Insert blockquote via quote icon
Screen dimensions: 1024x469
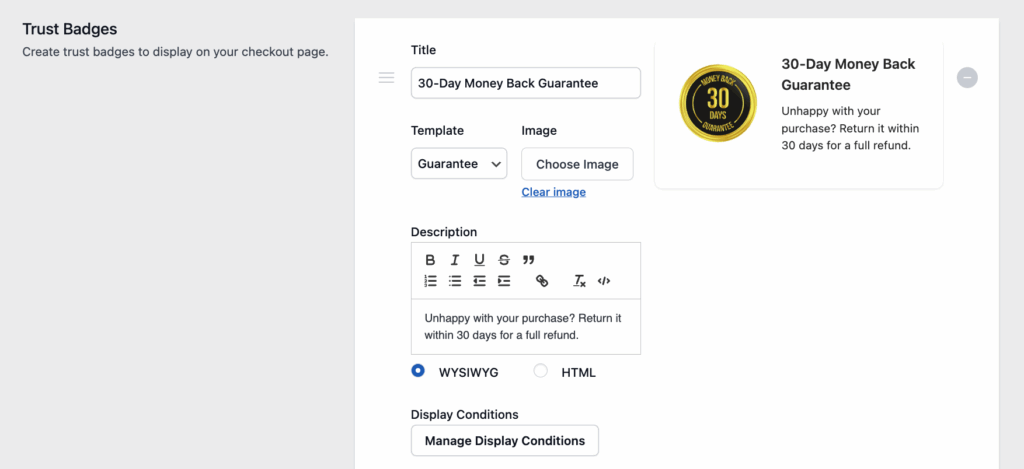[x=528, y=260]
